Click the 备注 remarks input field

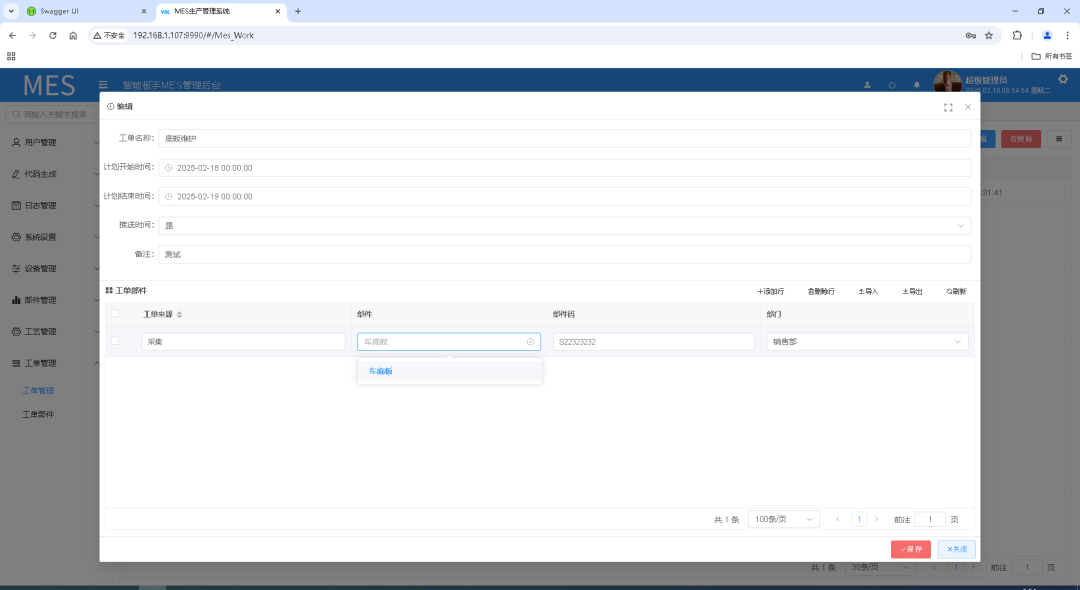point(564,254)
